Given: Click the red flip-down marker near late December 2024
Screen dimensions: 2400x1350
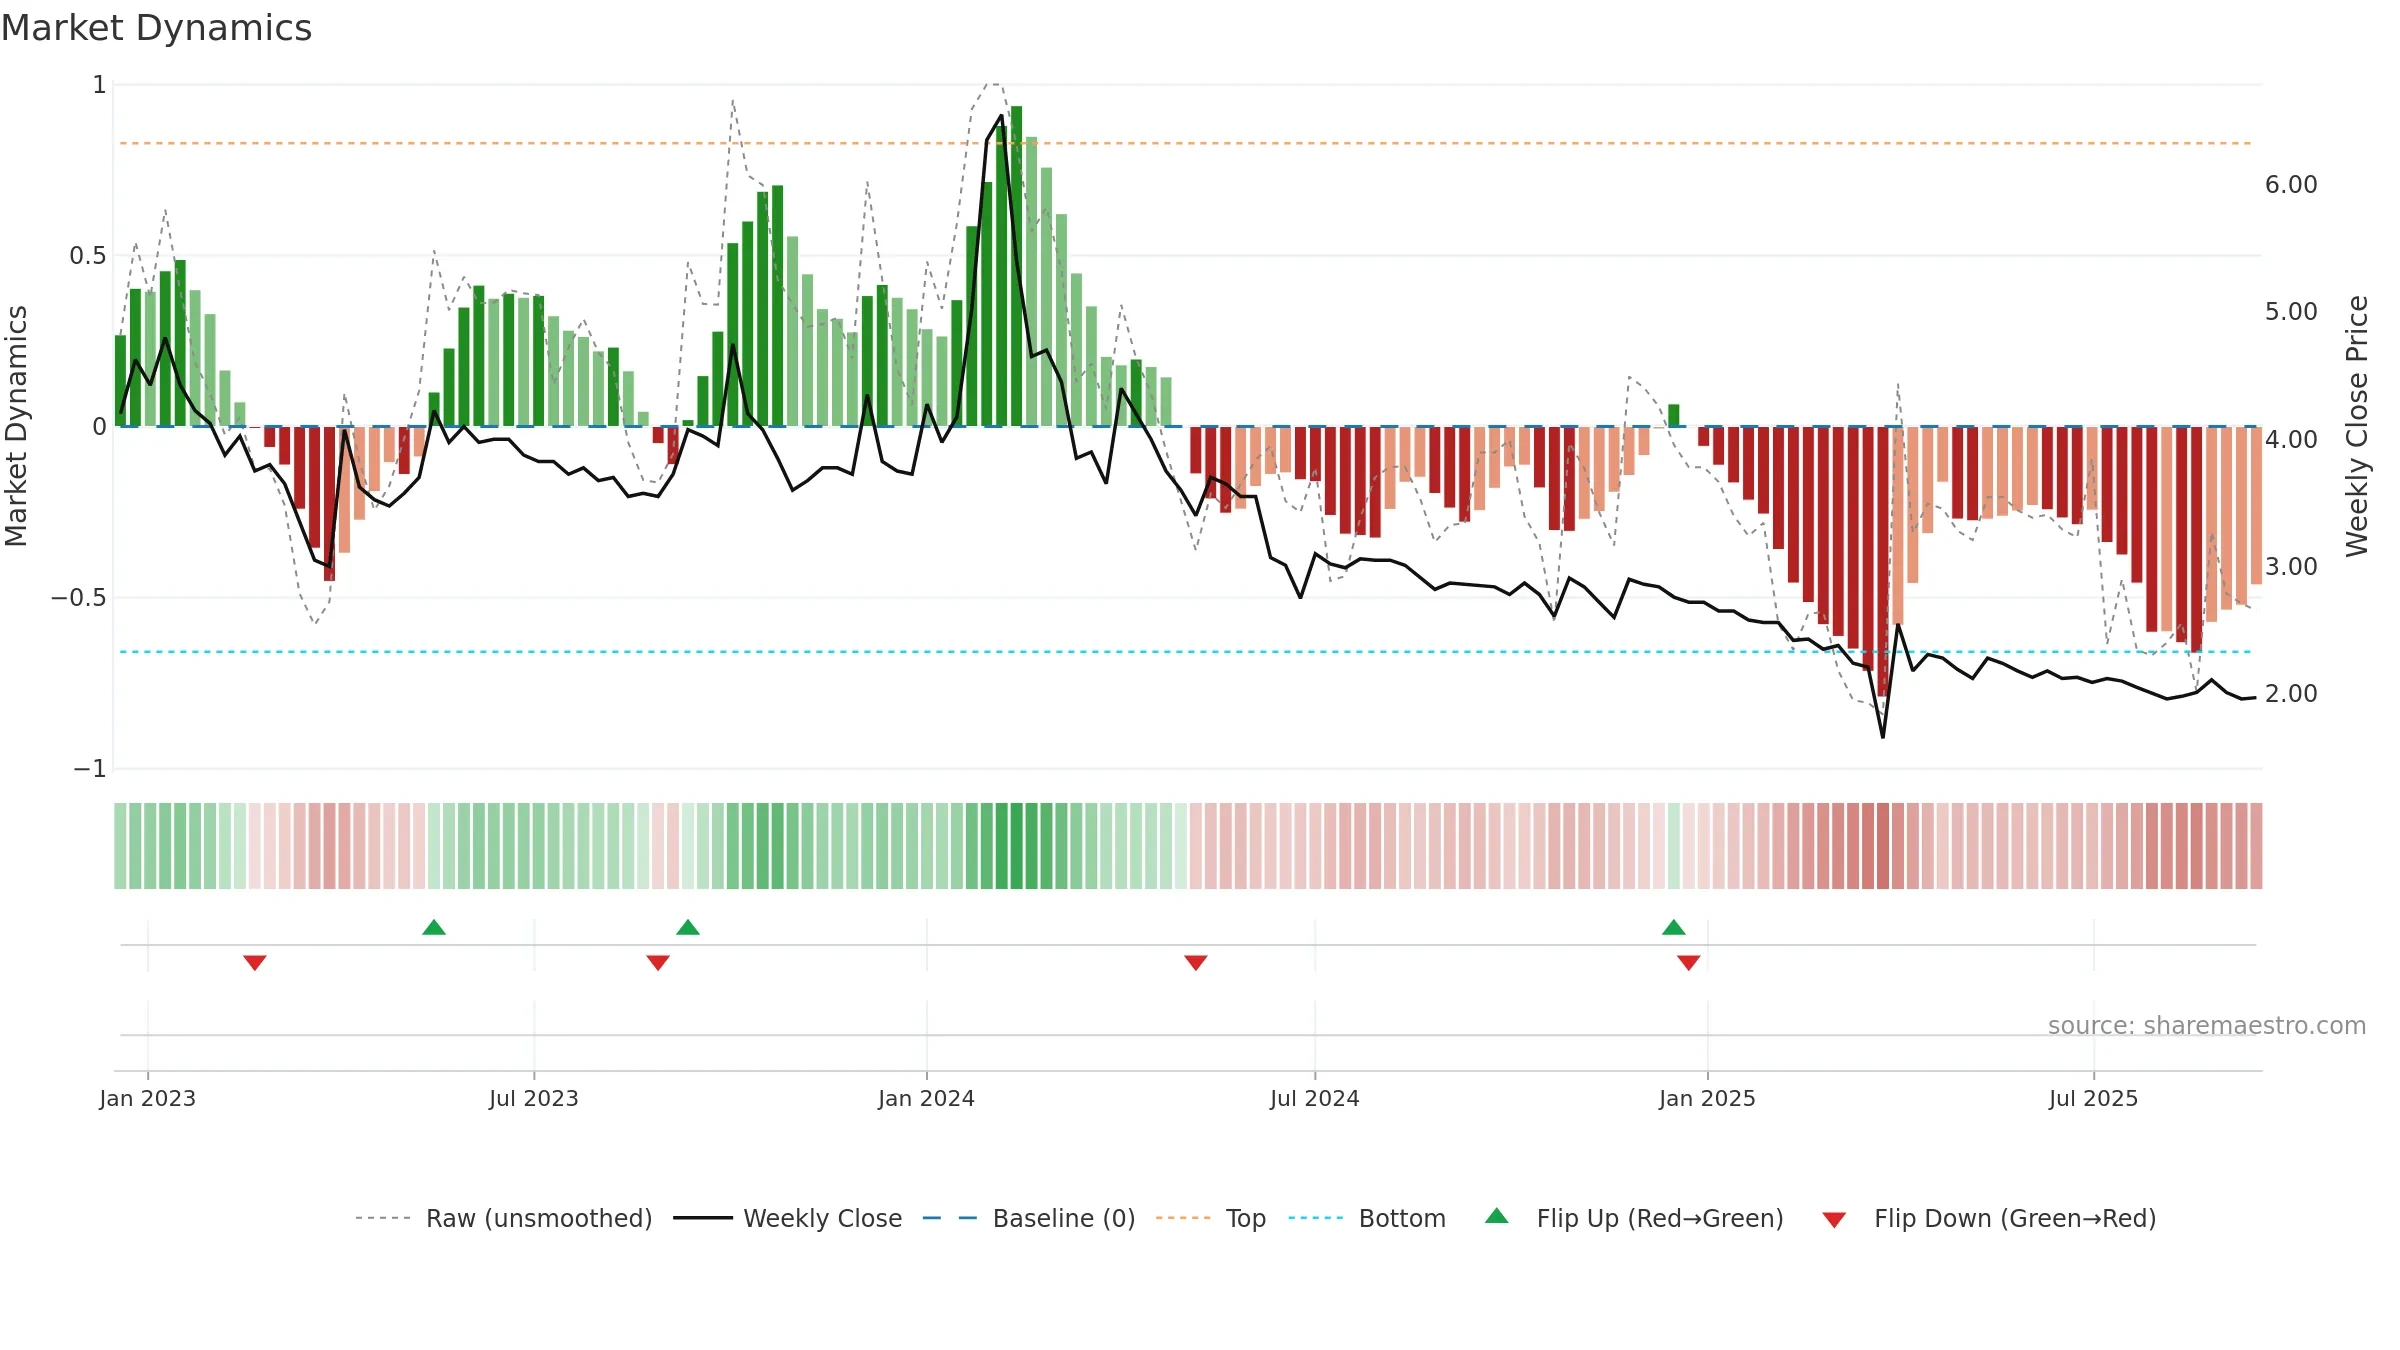Looking at the screenshot, I should (x=1689, y=962).
